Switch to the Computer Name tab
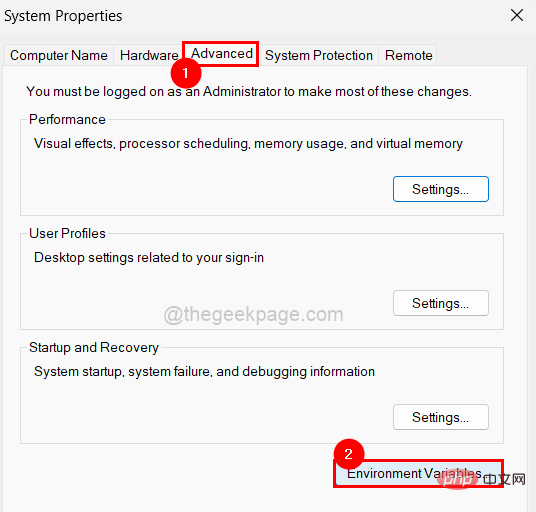The height and width of the screenshot is (512, 536). (59, 55)
